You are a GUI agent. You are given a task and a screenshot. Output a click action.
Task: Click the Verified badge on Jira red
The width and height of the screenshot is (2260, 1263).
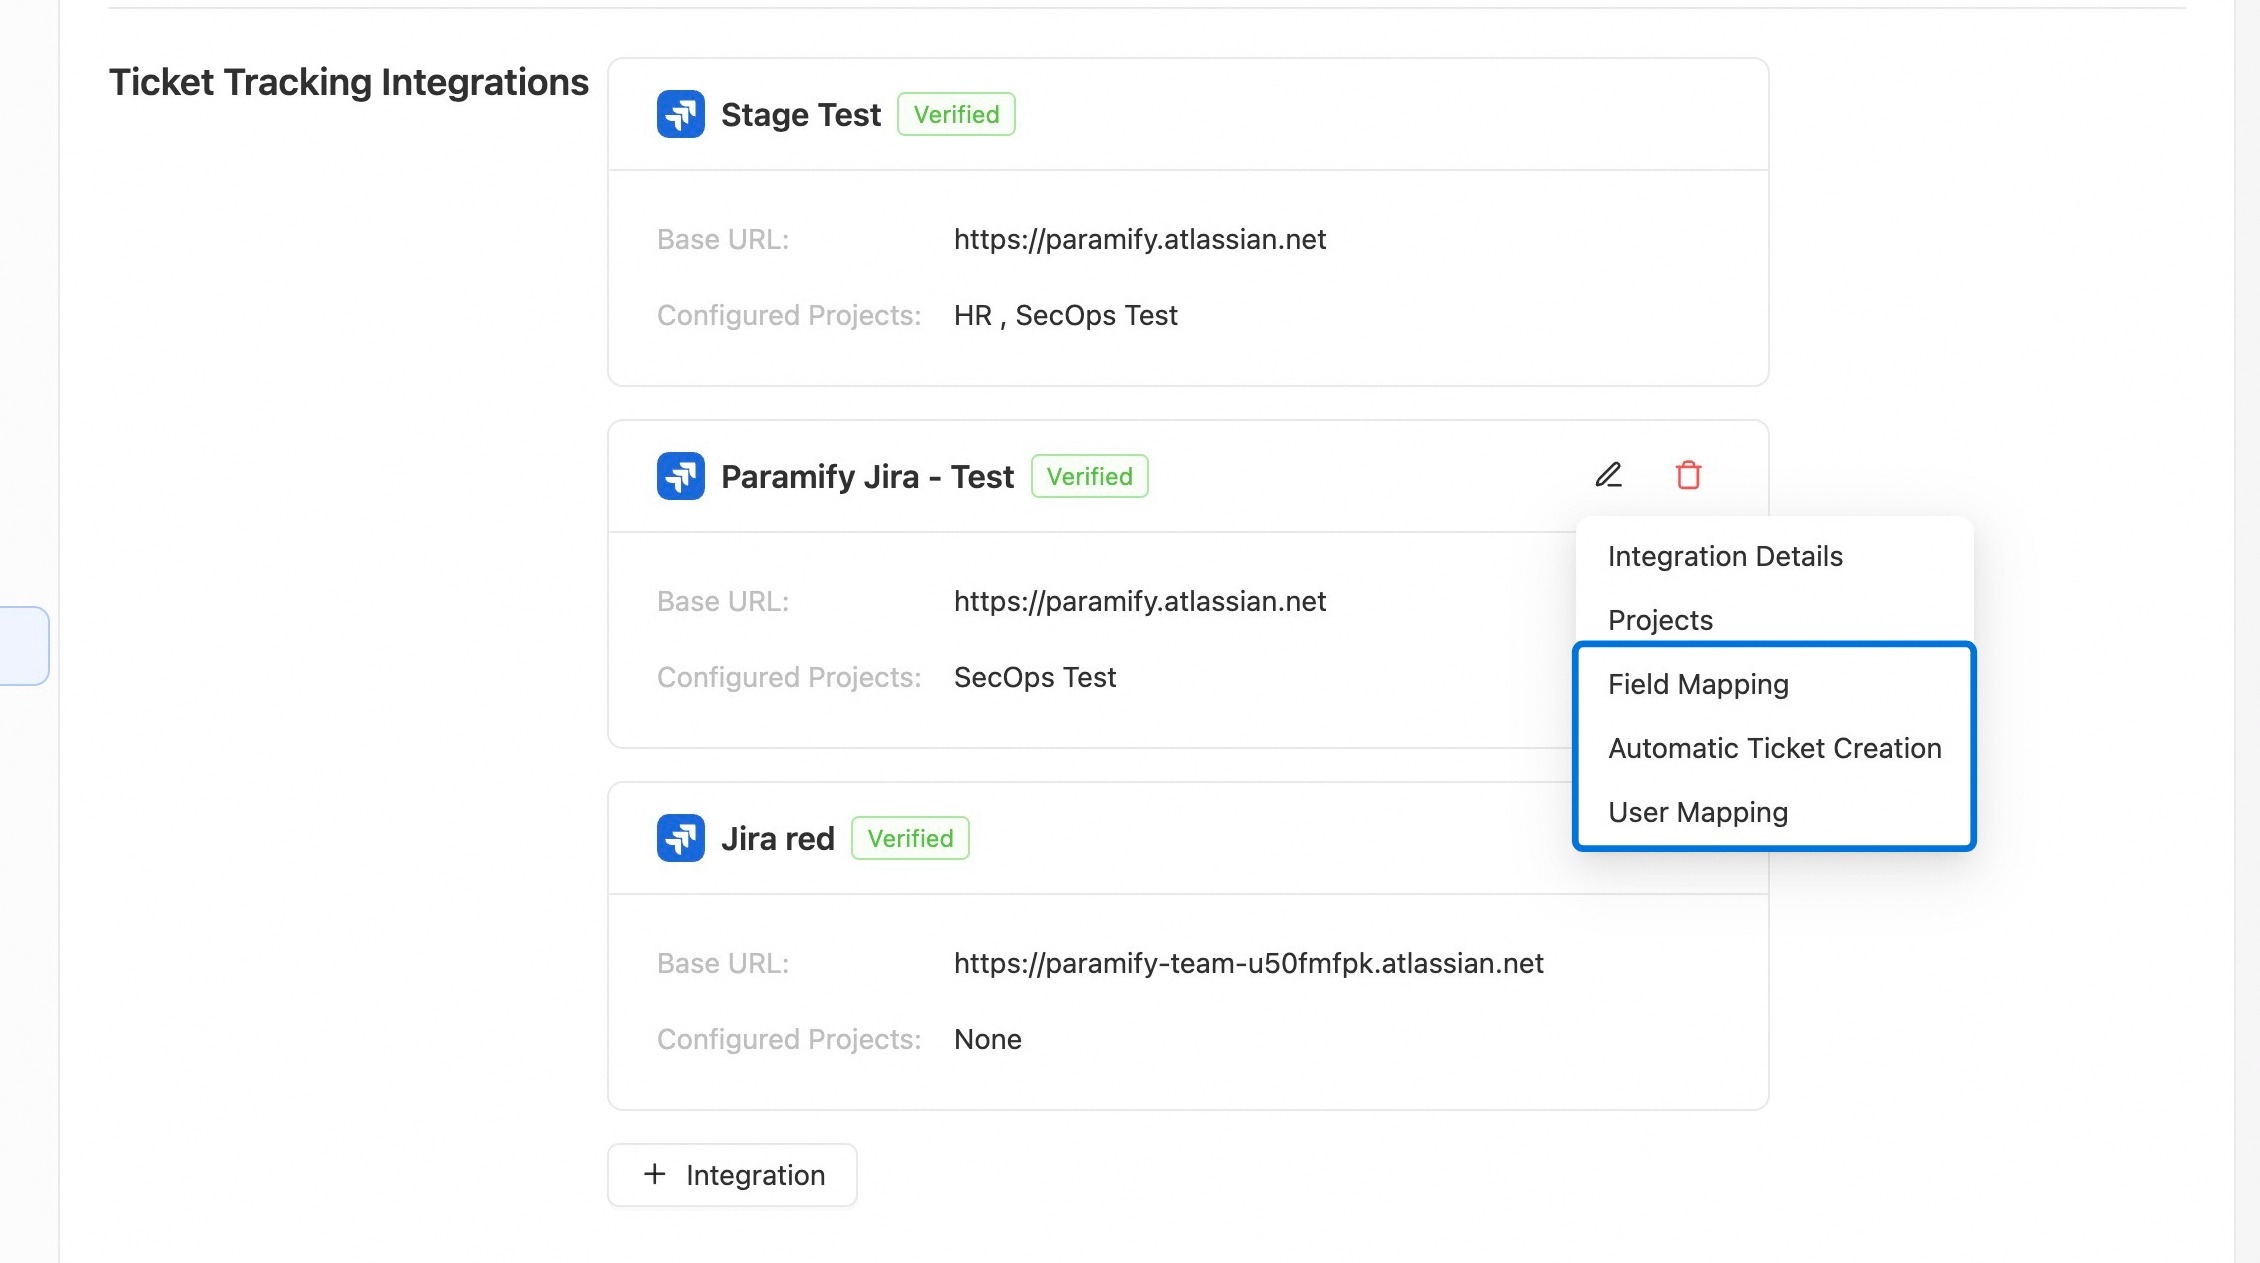[x=910, y=838]
